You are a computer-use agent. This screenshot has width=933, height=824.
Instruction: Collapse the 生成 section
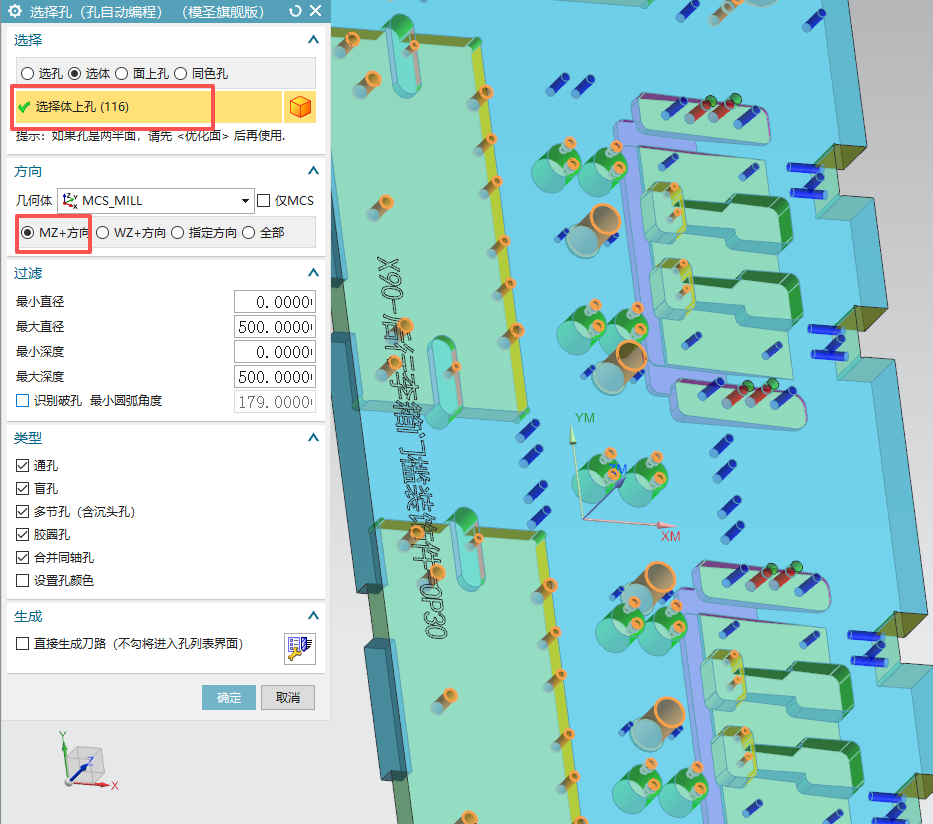click(x=313, y=615)
